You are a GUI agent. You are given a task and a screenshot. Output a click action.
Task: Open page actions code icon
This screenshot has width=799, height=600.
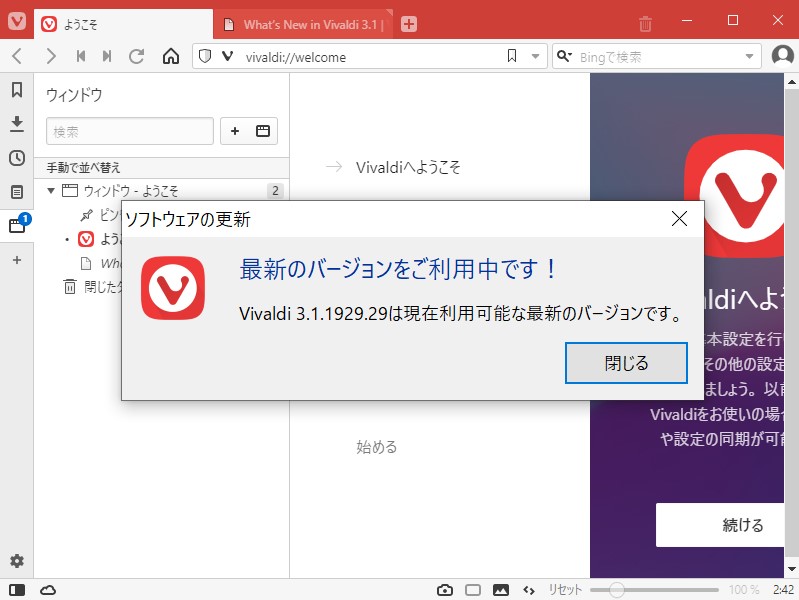pos(529,590)
